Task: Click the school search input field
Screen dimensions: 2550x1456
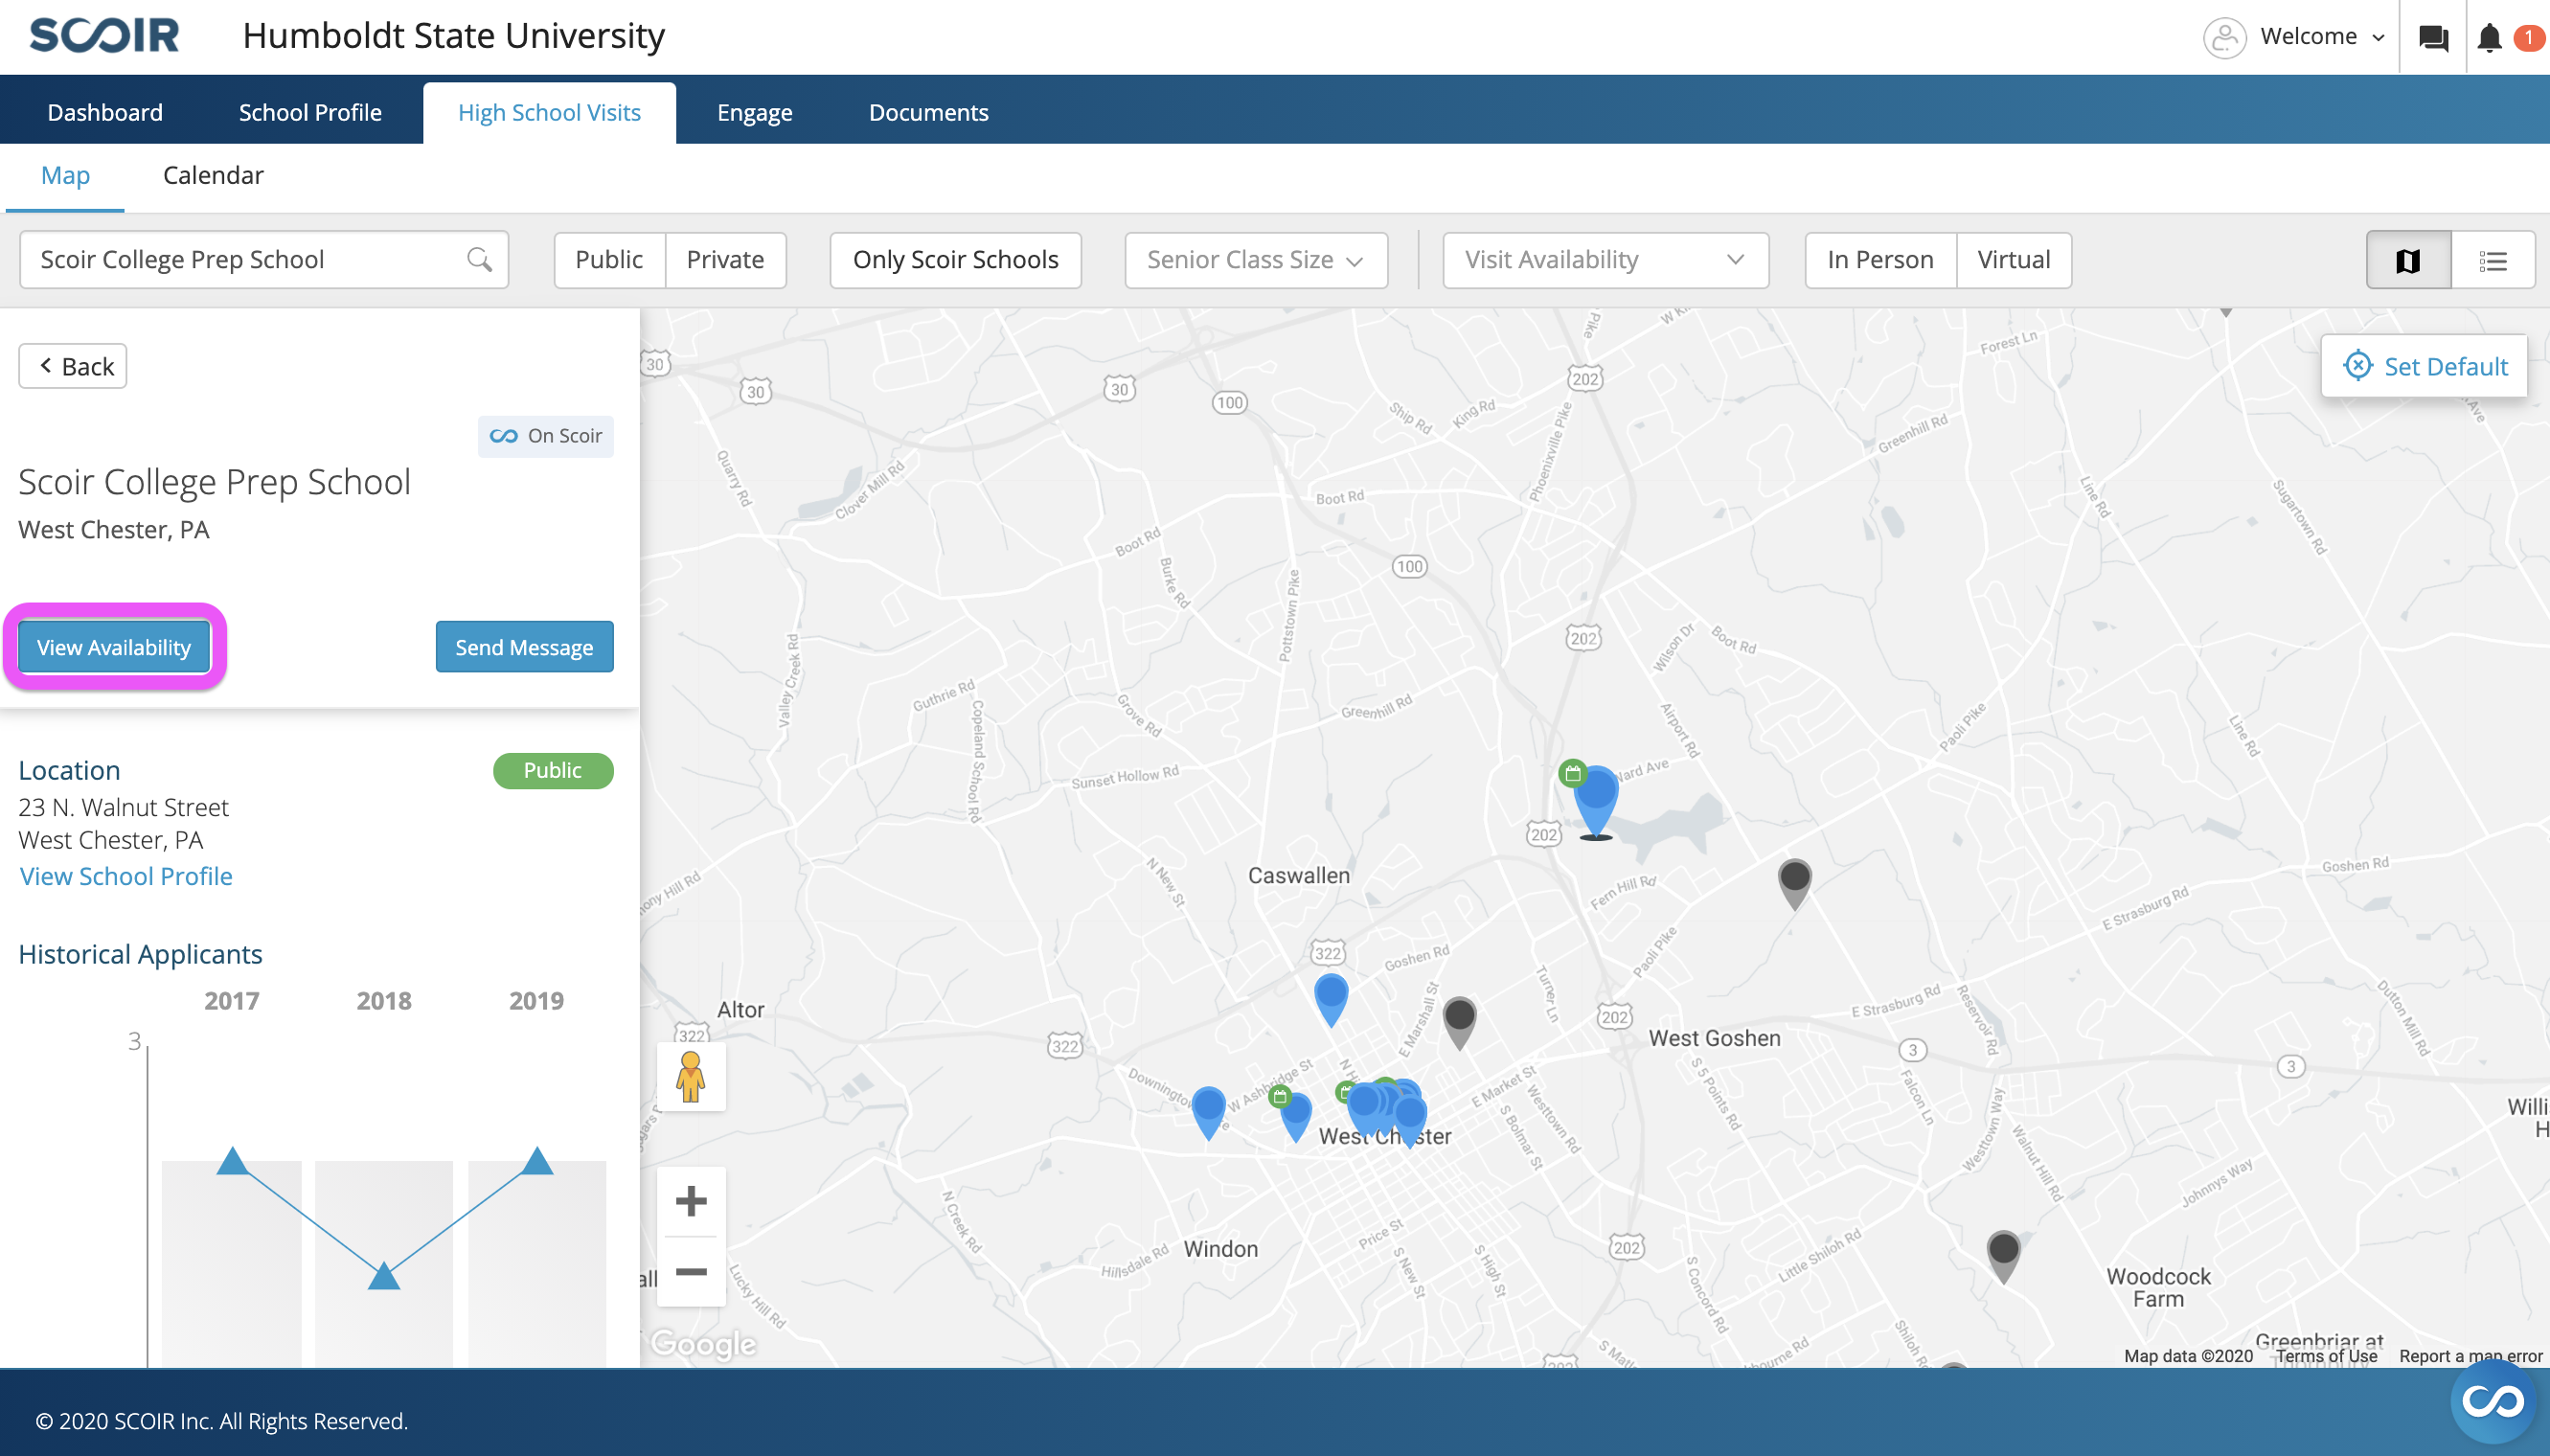Action: (x=264, y=260)
